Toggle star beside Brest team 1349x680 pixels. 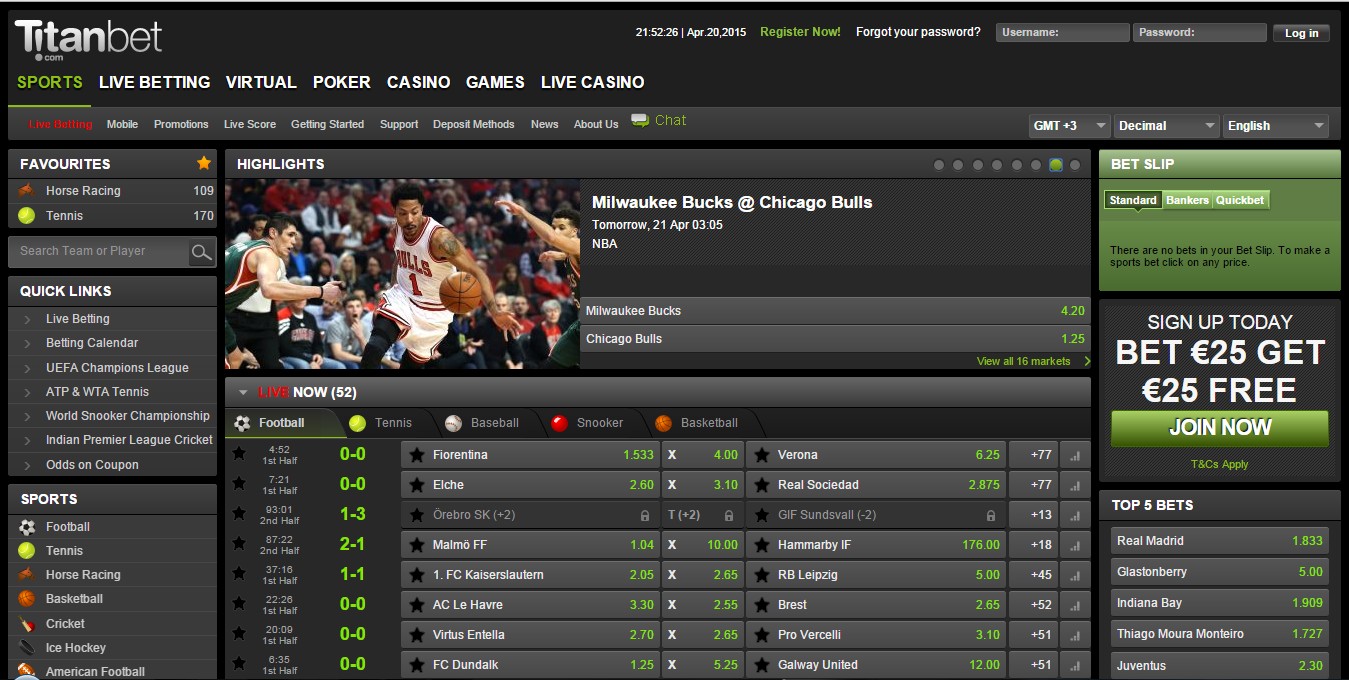[762, 605]
